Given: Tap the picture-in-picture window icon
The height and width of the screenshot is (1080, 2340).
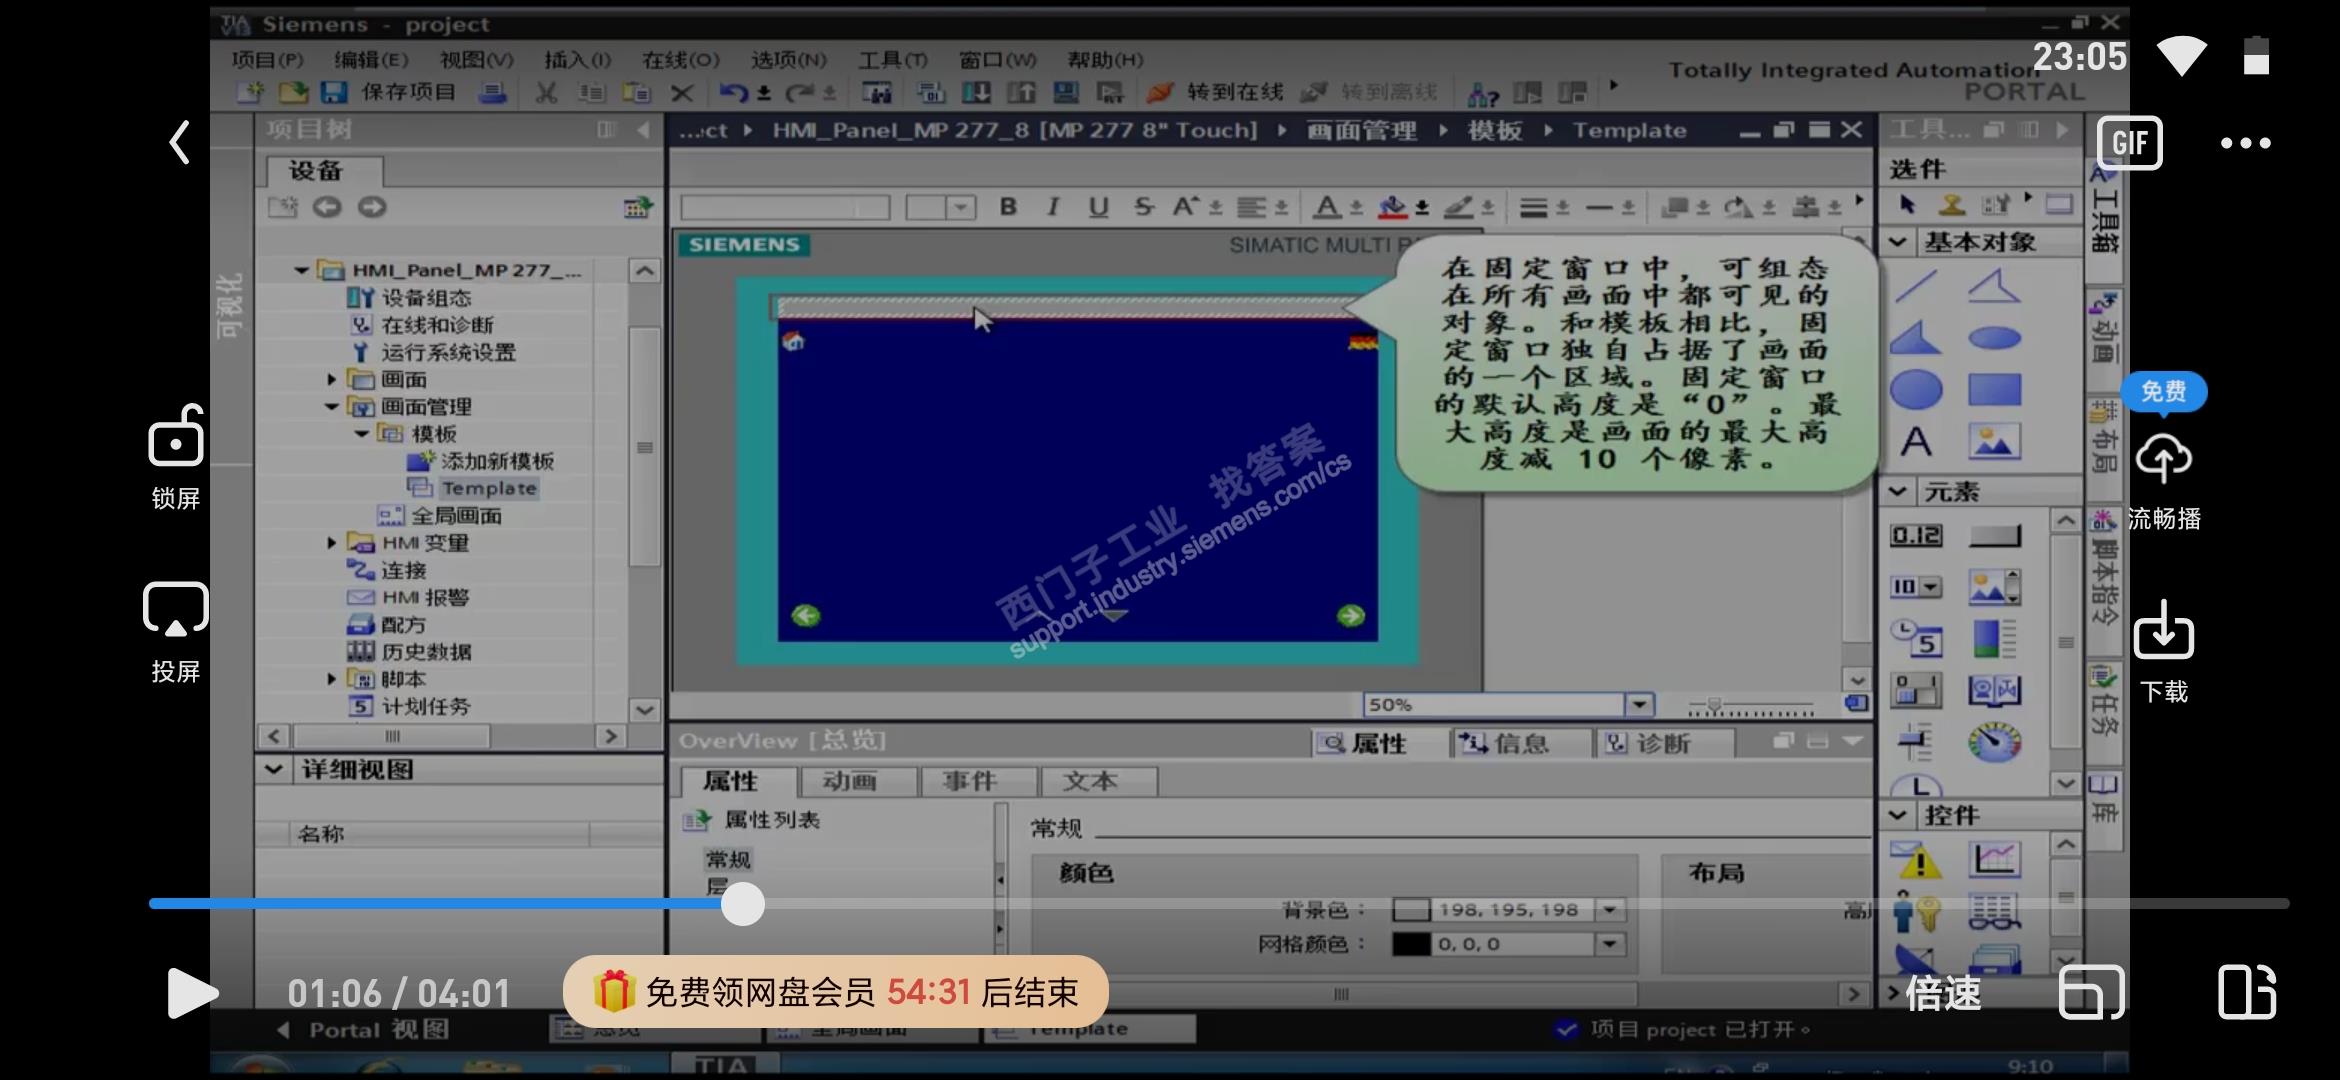Looking at the screenshot, I should pyautogui.click(x=2091, y=993).
